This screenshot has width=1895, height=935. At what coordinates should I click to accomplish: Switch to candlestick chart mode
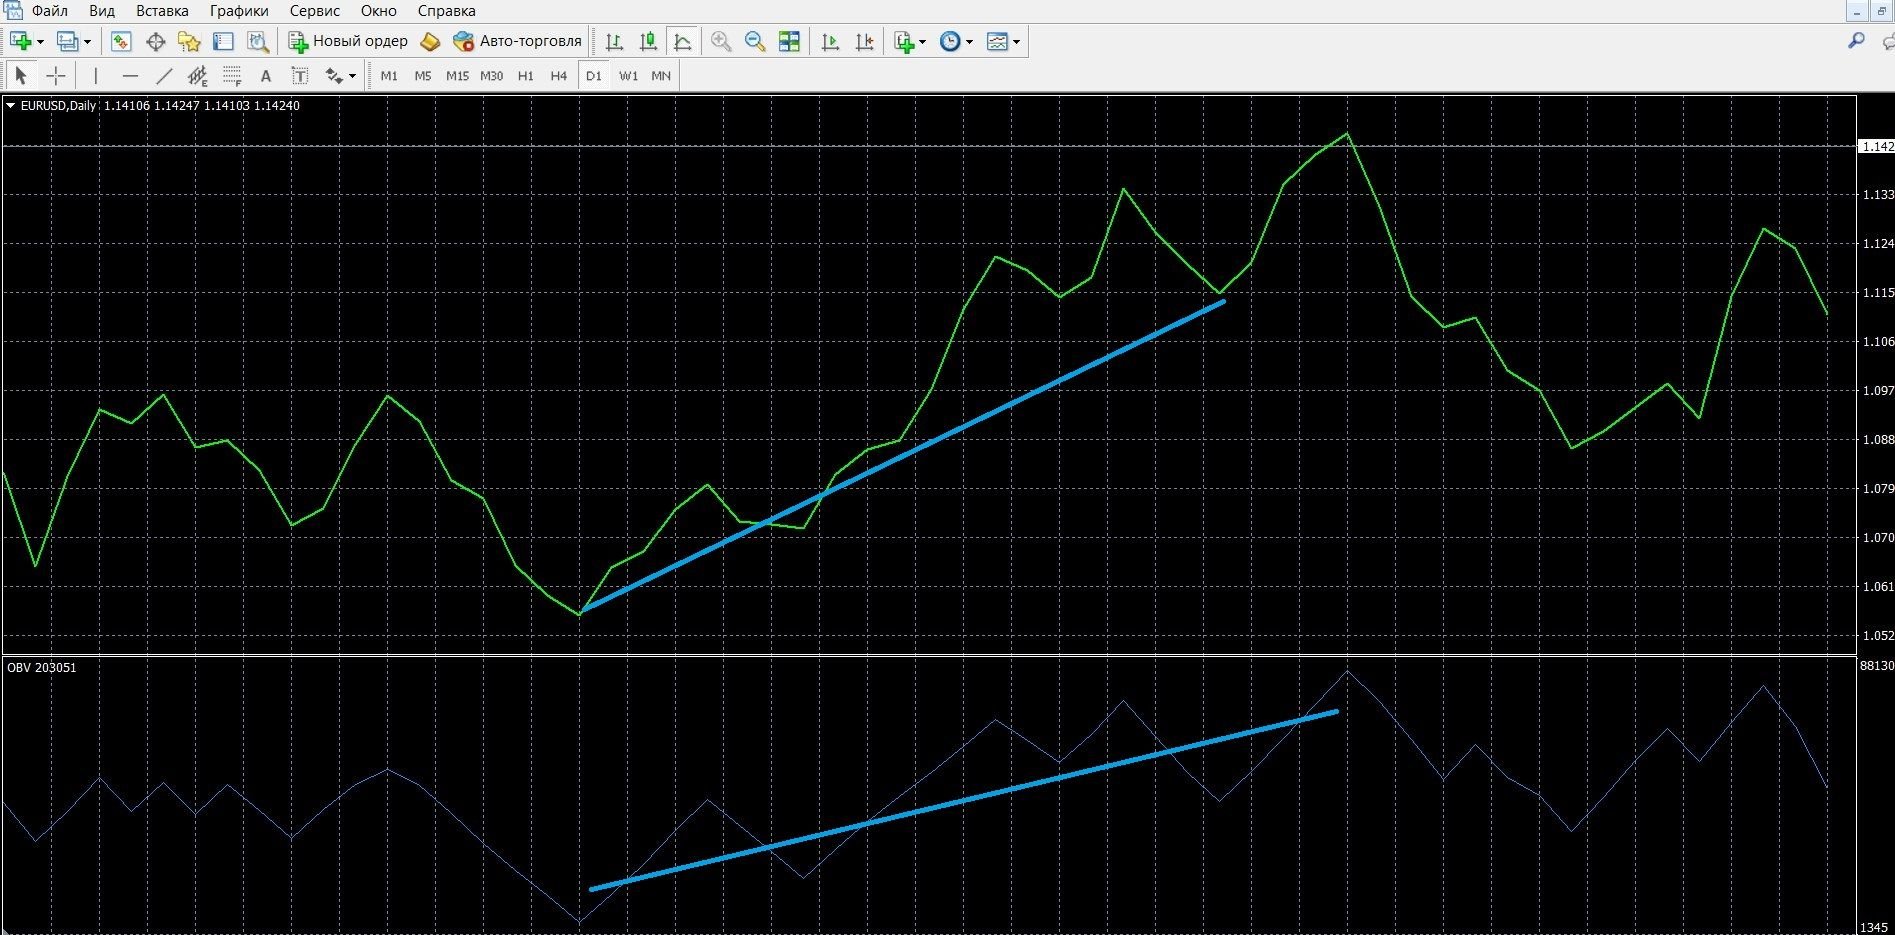(648, 41)
